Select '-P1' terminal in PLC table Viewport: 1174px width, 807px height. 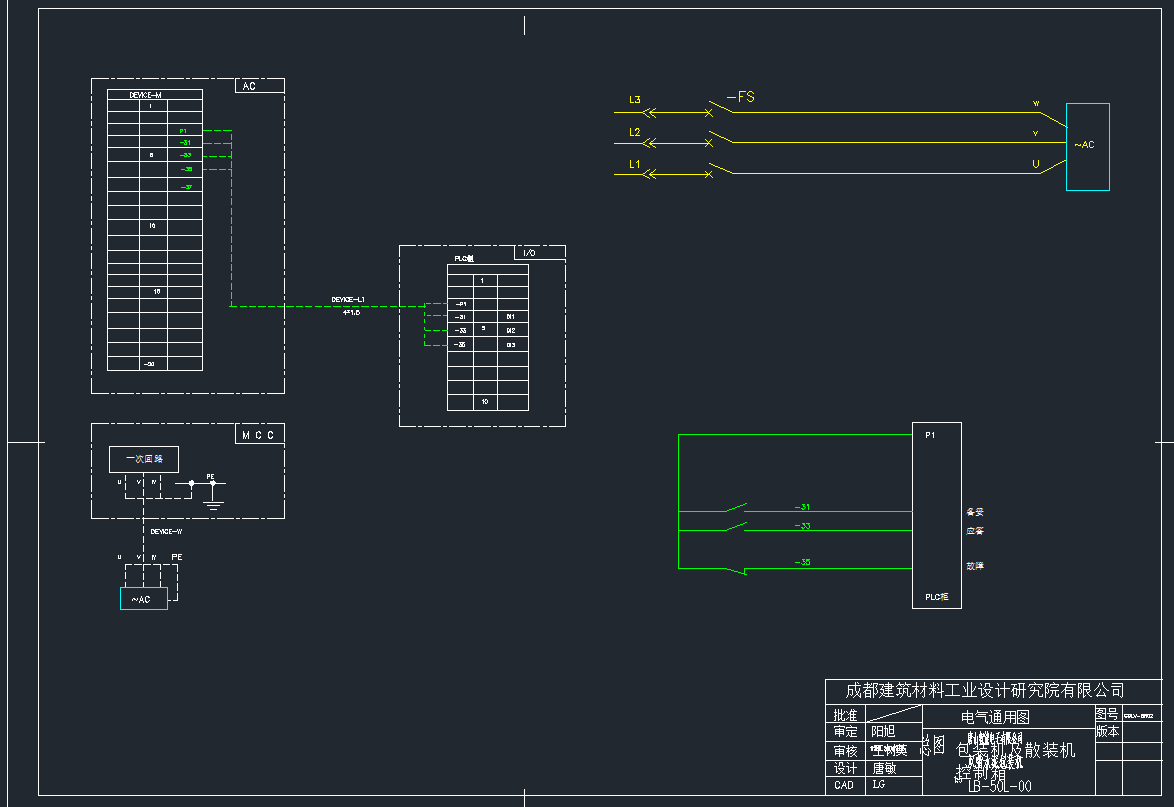point(461,304)
